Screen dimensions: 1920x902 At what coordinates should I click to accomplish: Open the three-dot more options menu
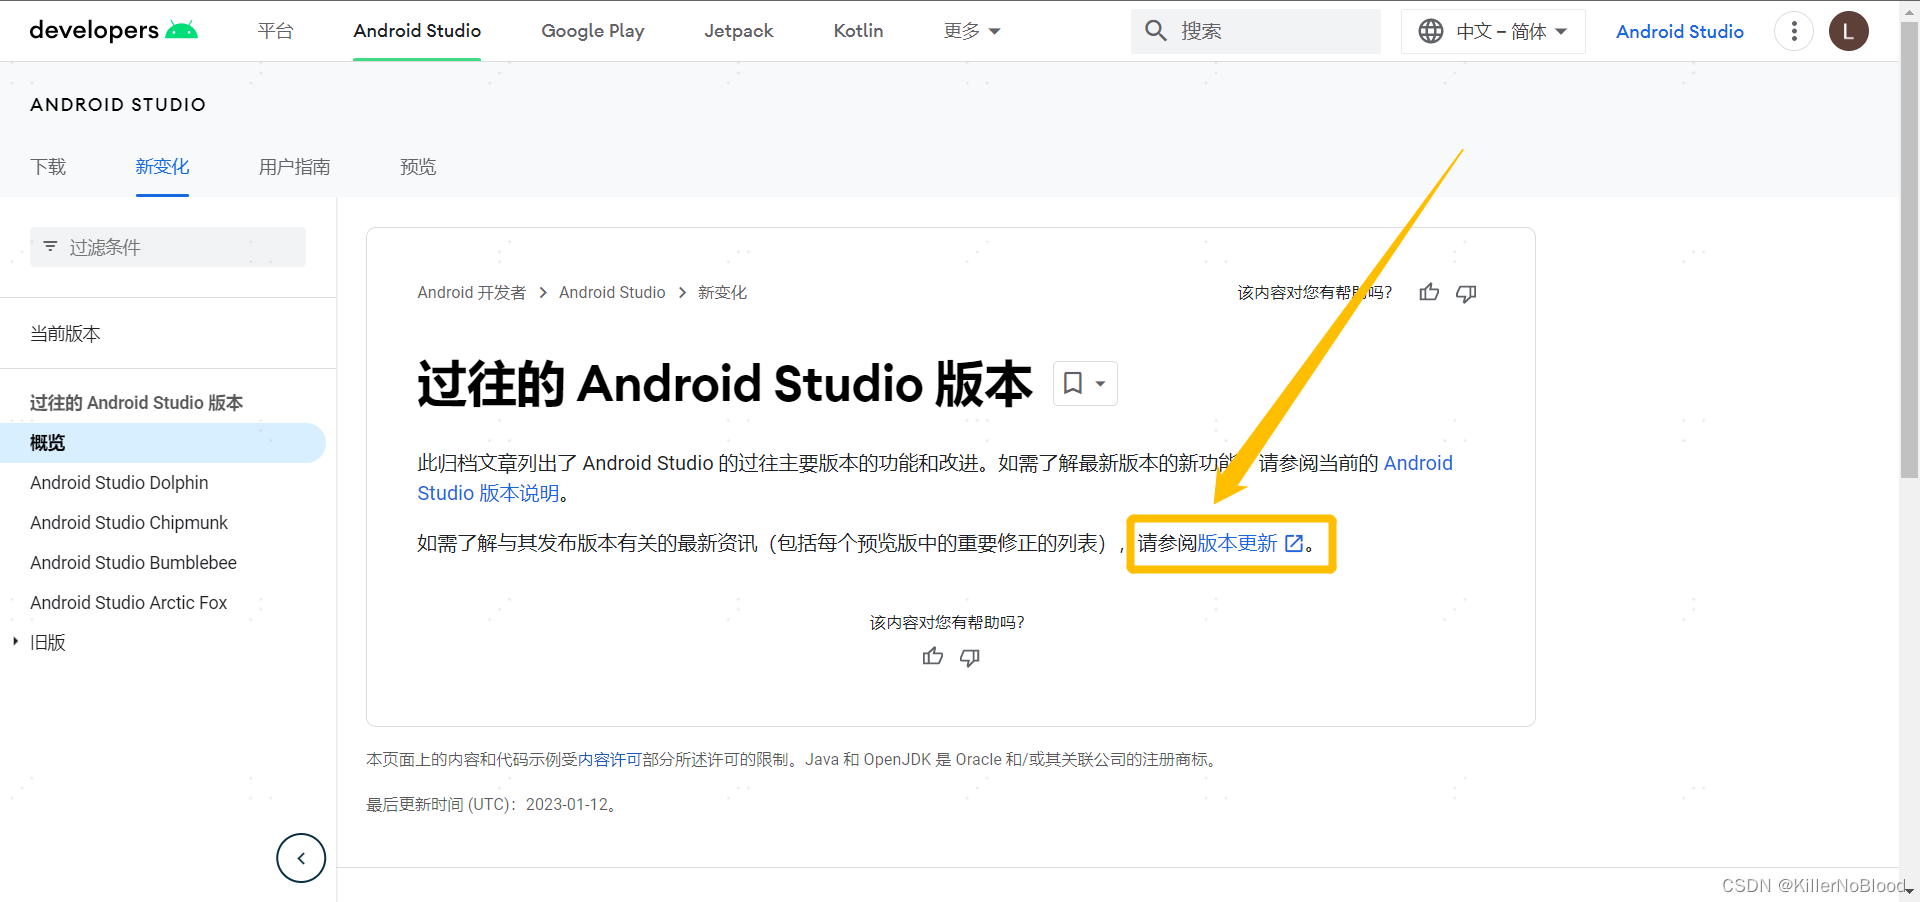[1794, 31]
